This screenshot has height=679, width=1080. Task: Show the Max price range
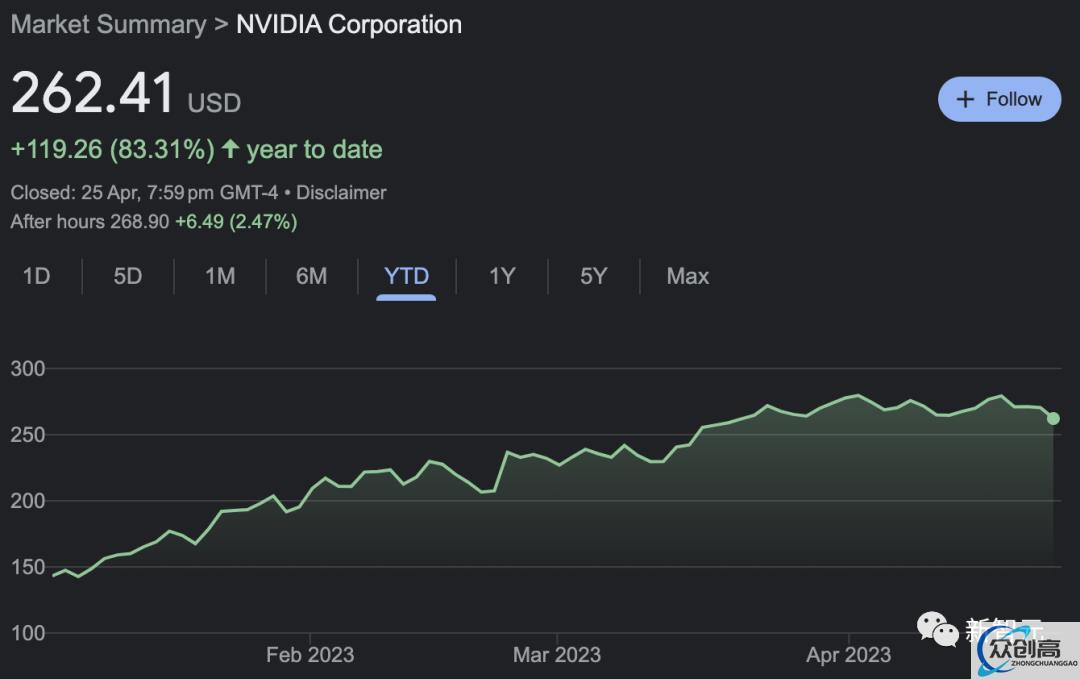tap(687, 276)
